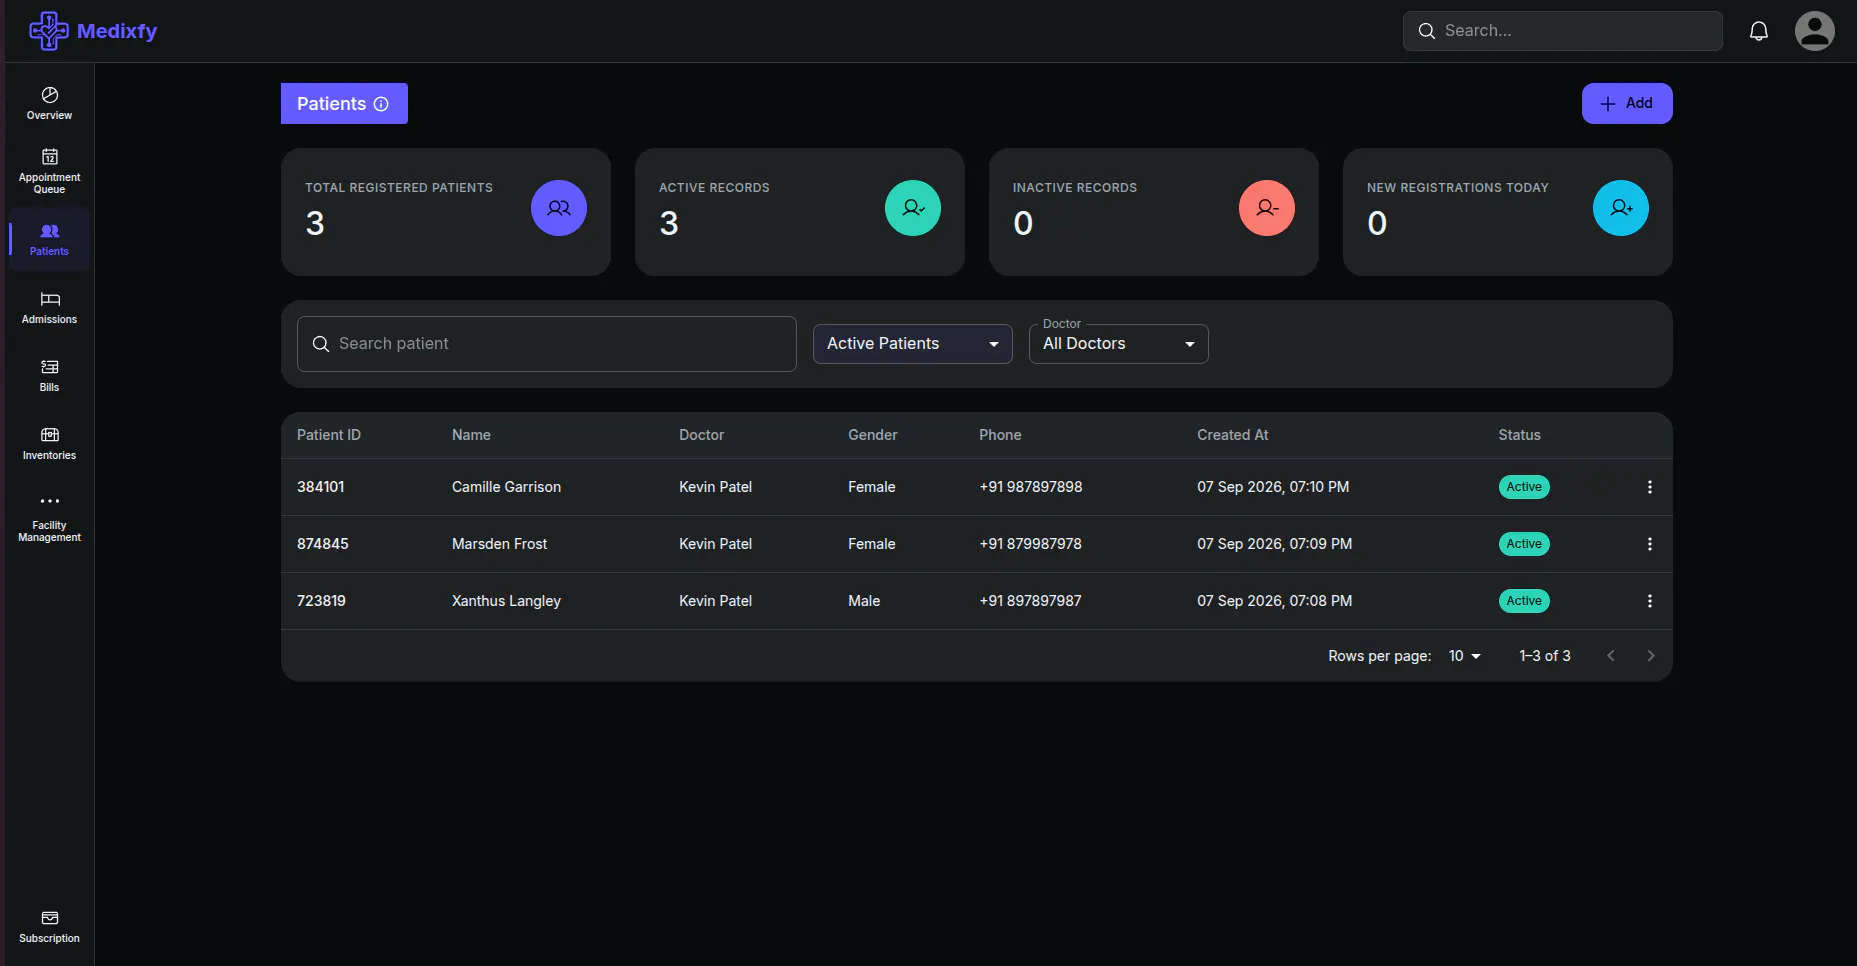This screenshot has width=1857, height=966.
Task: Open row actions for Marsden Frost
Action: tap(1650, 544)
